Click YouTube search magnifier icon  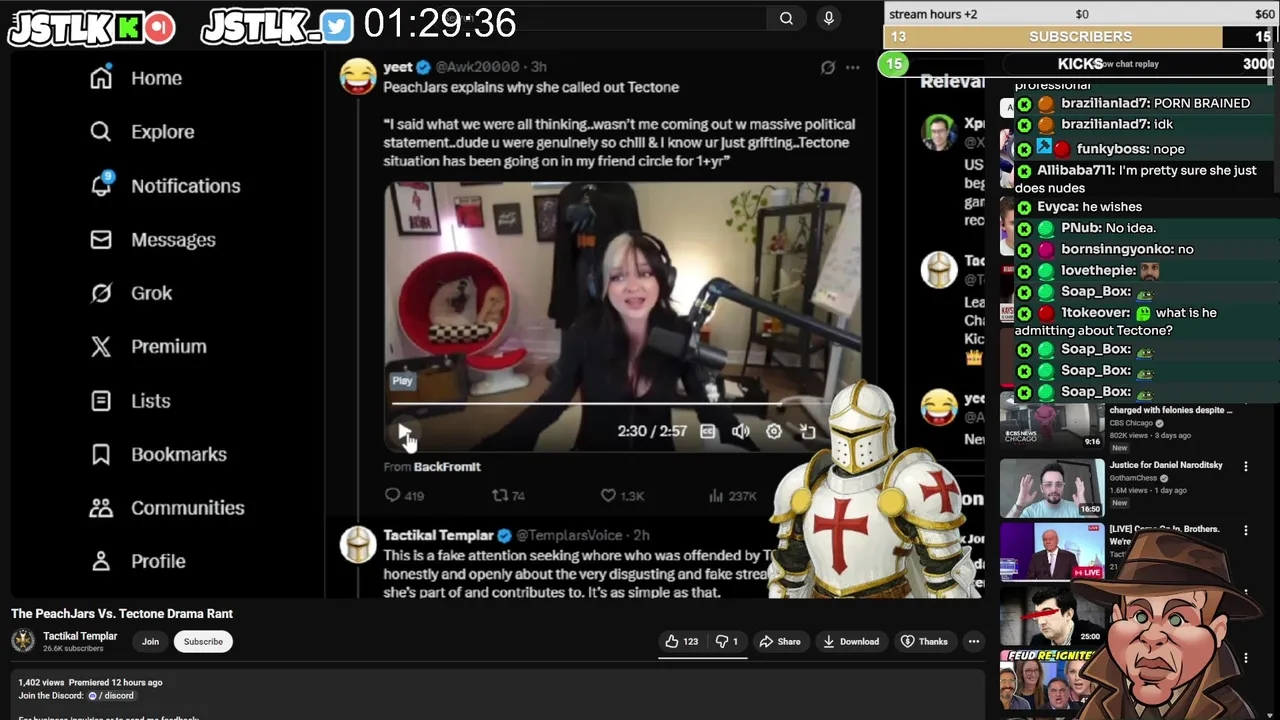(x=786, y=18)
